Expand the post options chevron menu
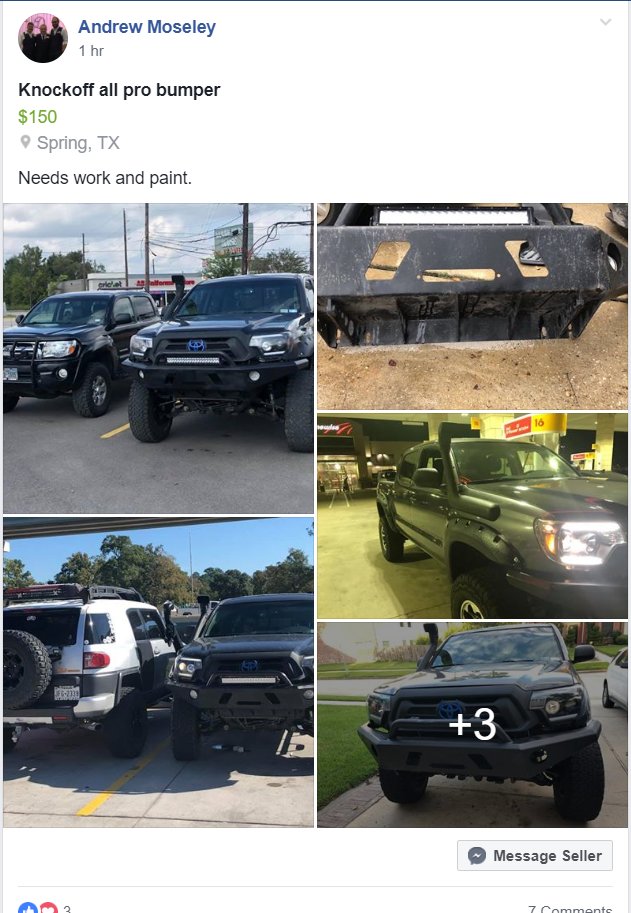Viewport: 631px width, 913px height. coord(605,22)
